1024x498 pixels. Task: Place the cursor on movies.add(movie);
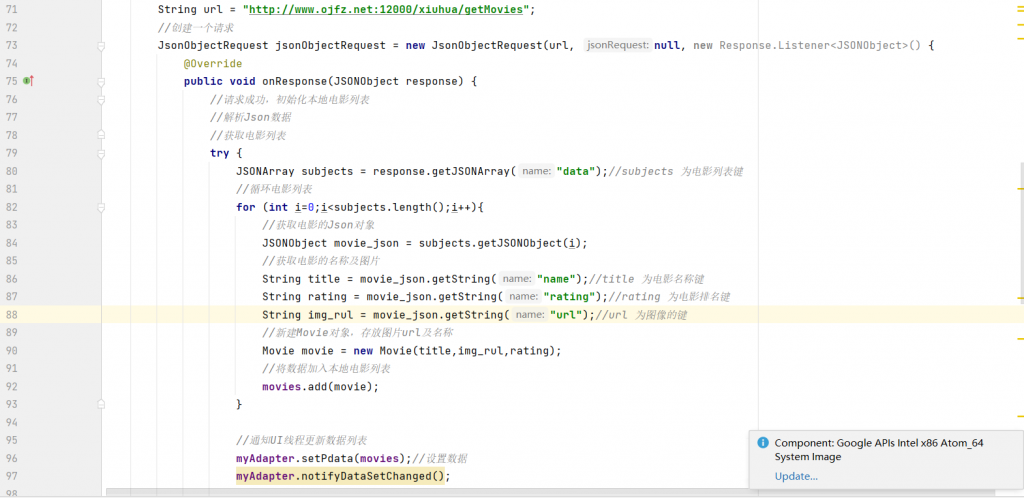[x=320, y=386]
